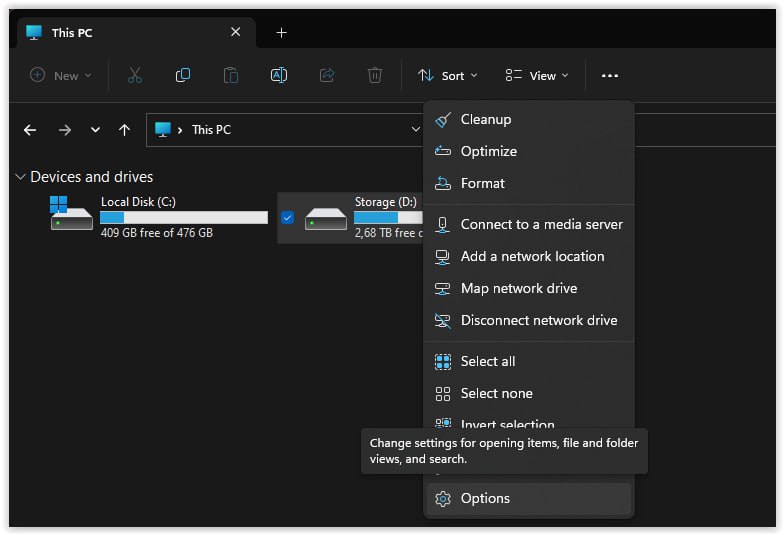
Task: Choose Format from the menu
Action: pyautogui.click(x=529, y=184)
